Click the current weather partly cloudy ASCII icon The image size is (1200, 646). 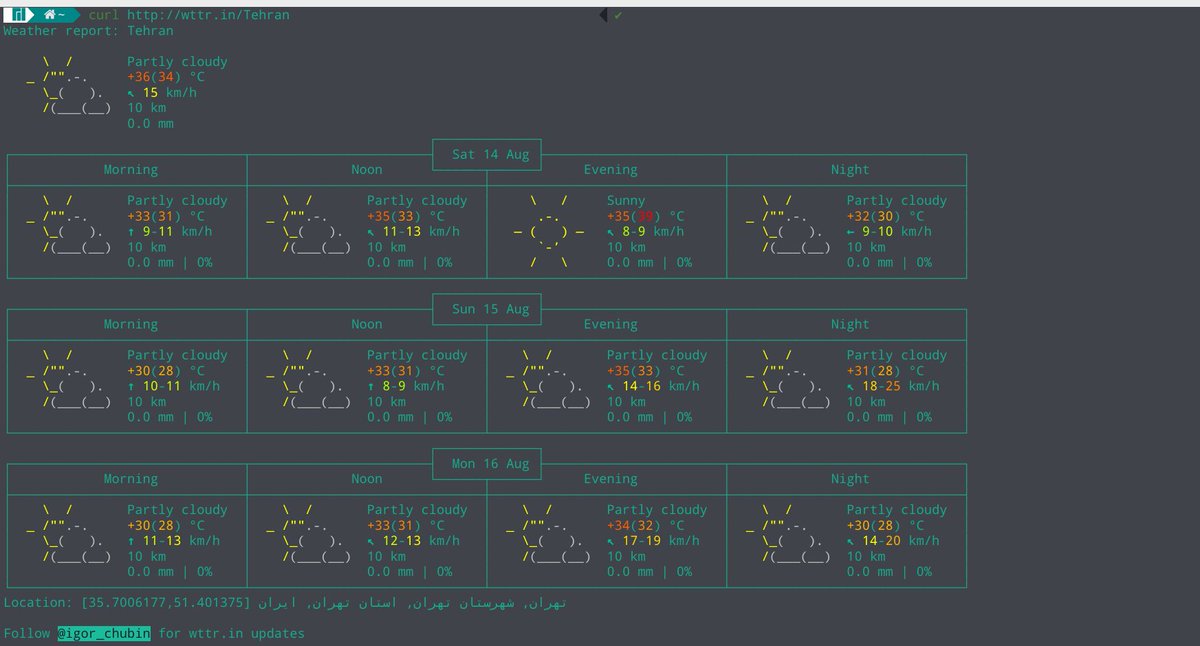tap(70, 85)
